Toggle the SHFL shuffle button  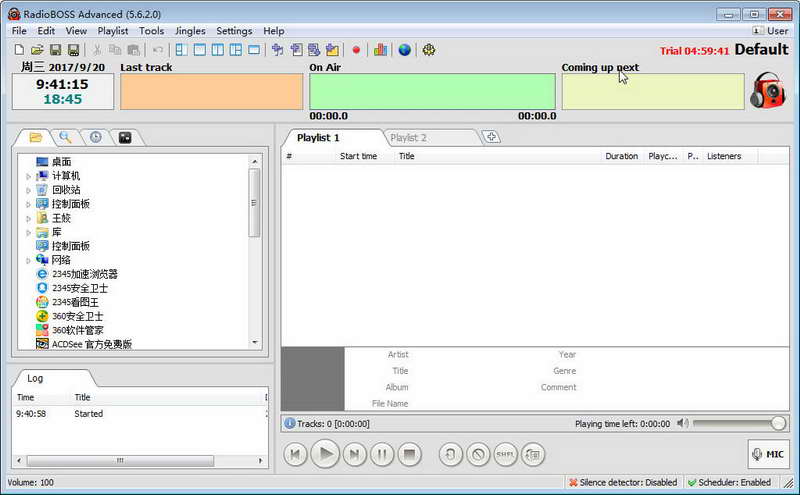(505, 454)
